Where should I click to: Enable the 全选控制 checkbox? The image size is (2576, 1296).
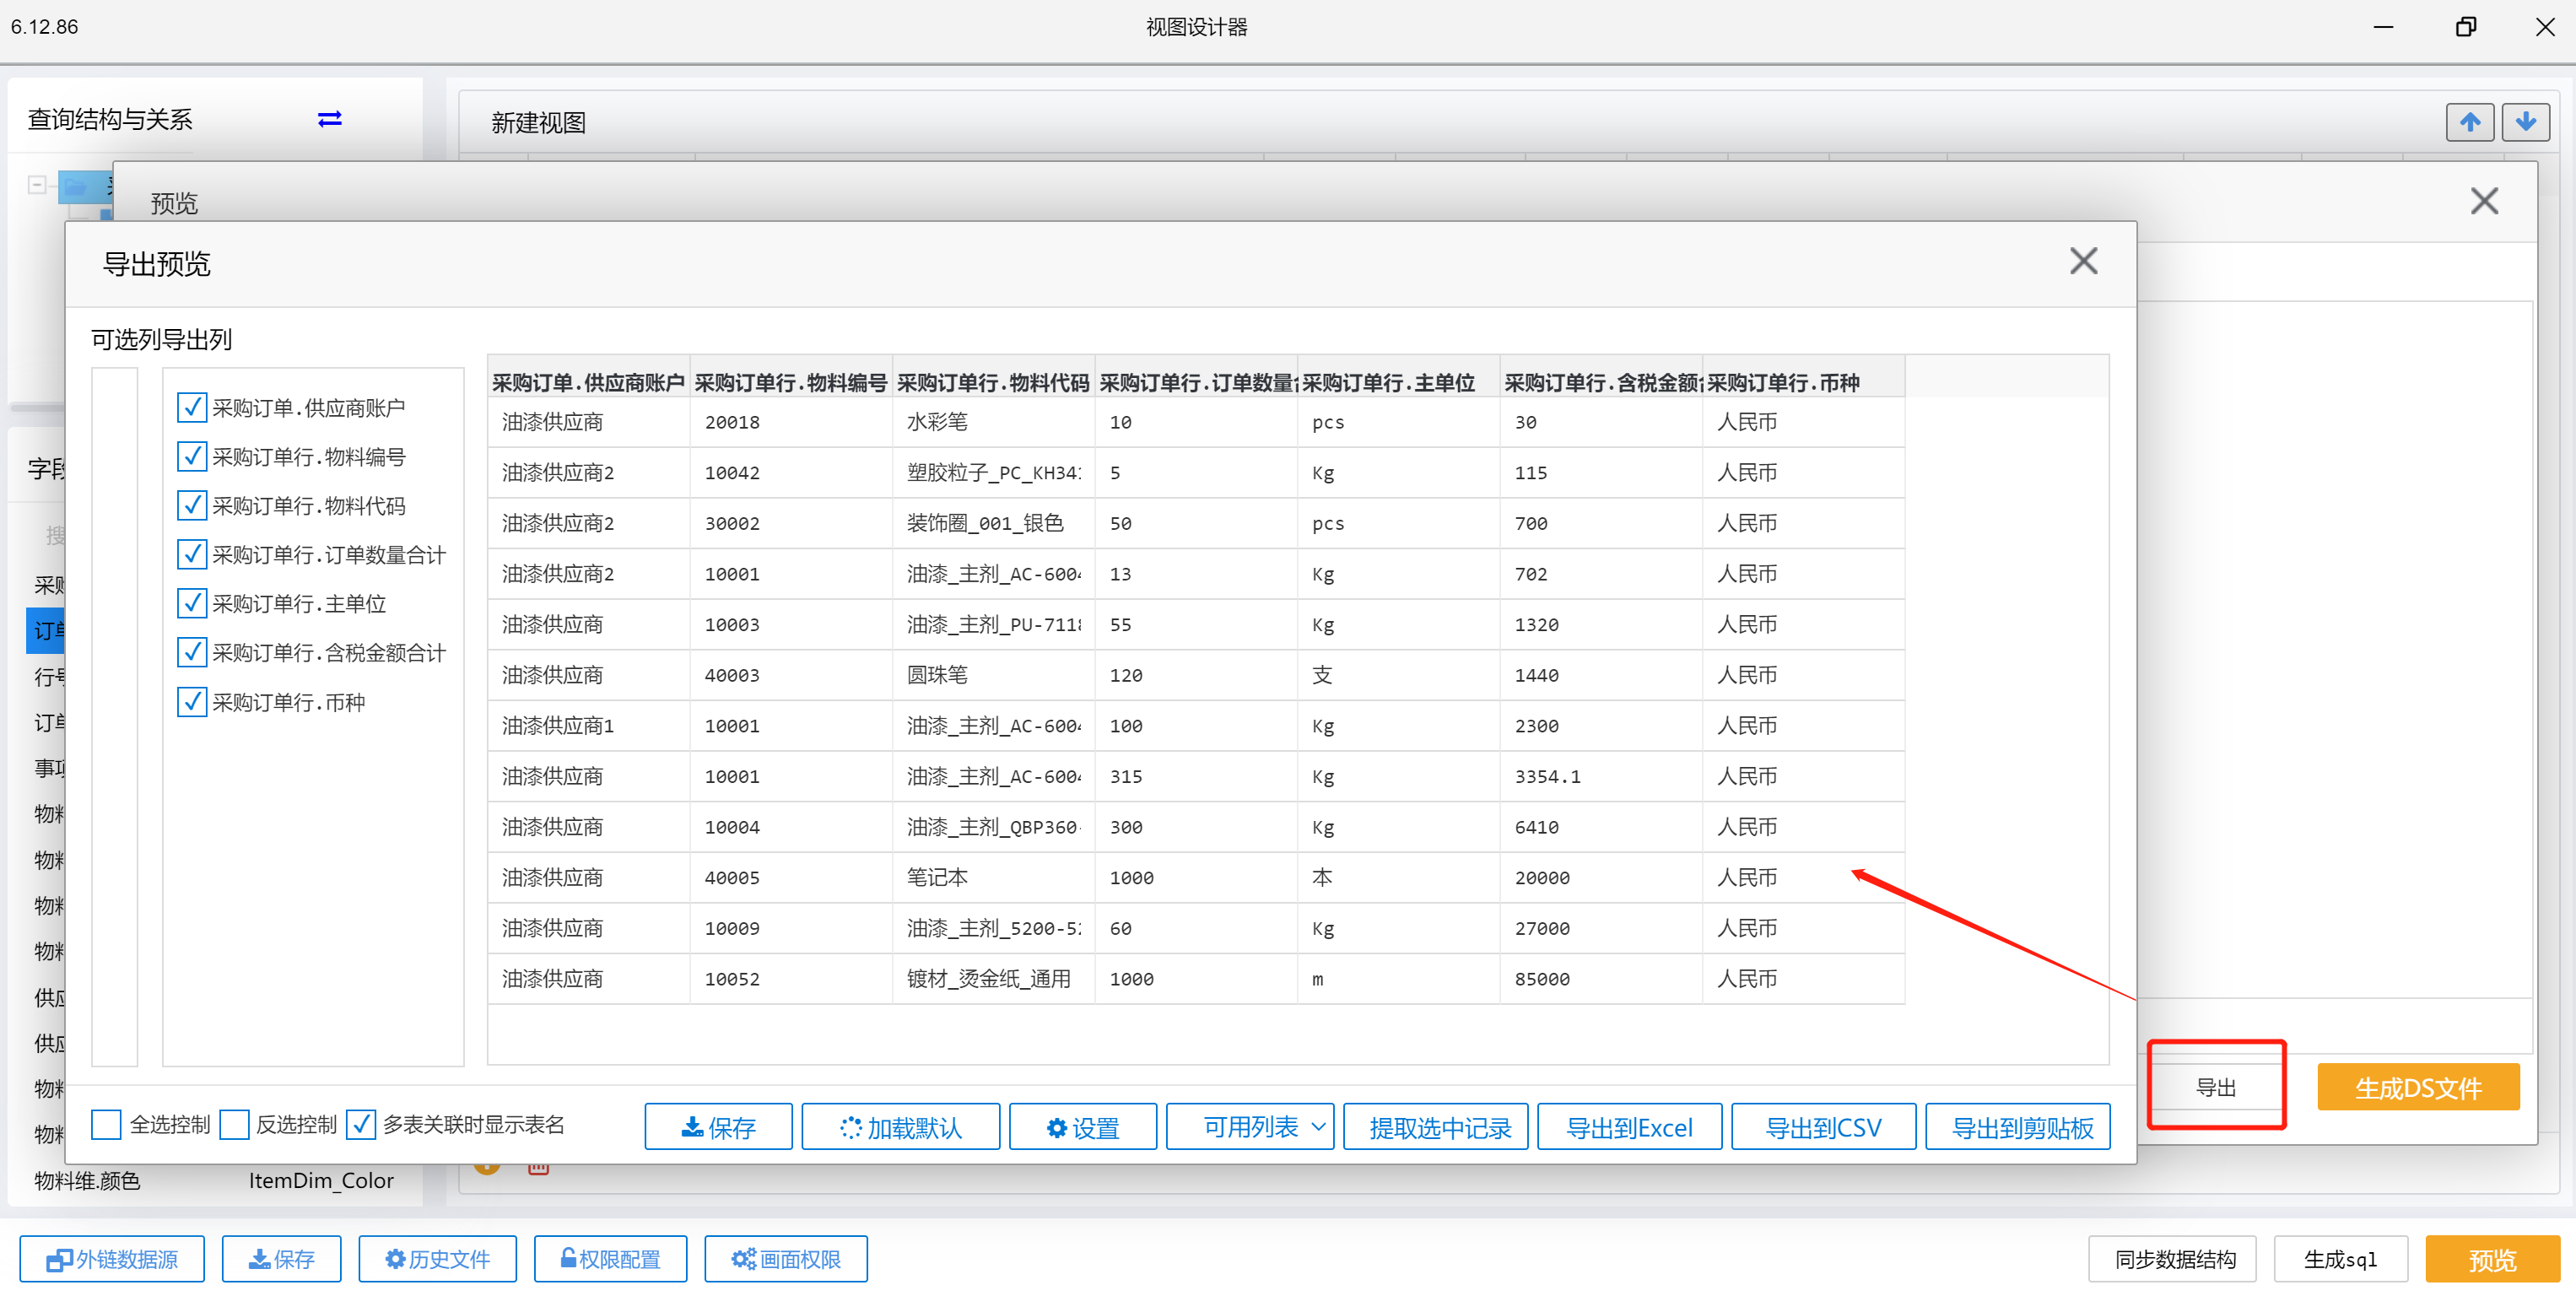pos(106,1124)
